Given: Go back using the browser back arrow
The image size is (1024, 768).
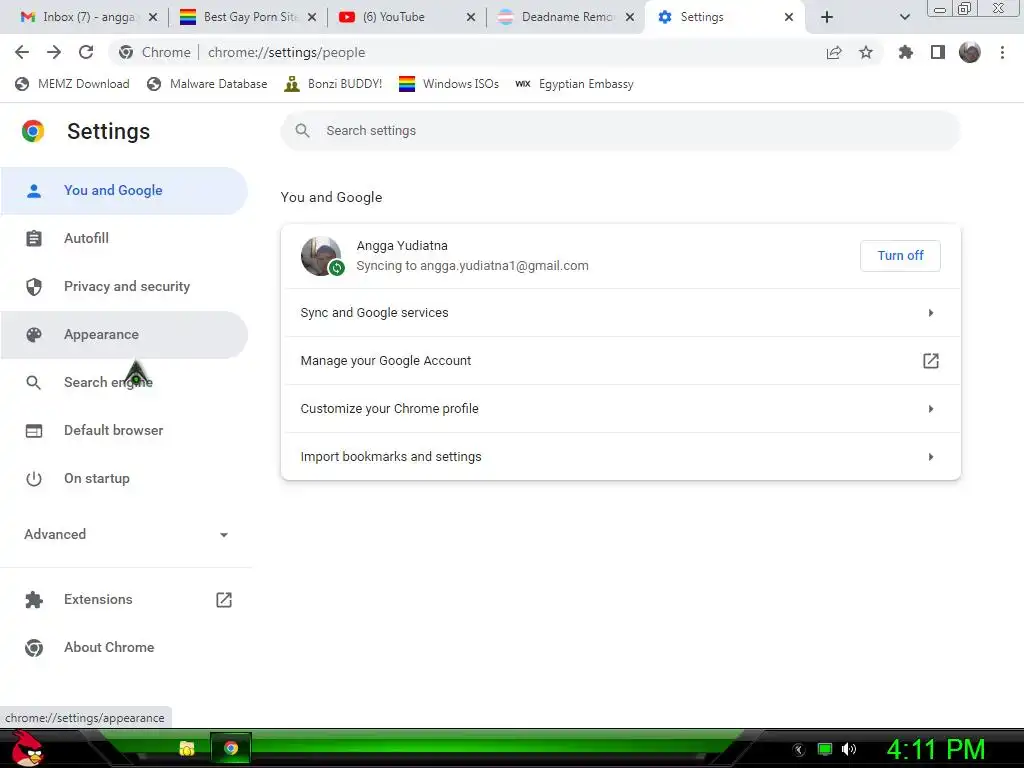Looking at the screenshot, I should [x=22, y=52].
